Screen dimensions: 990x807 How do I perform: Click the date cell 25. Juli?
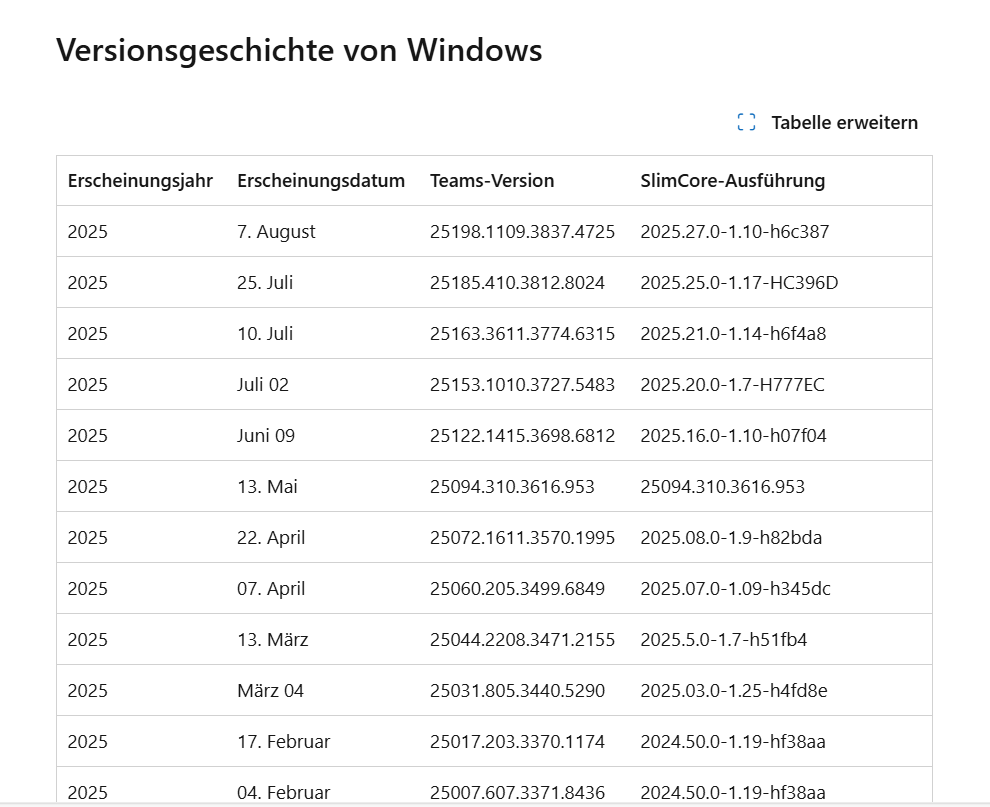click(265, 282)
